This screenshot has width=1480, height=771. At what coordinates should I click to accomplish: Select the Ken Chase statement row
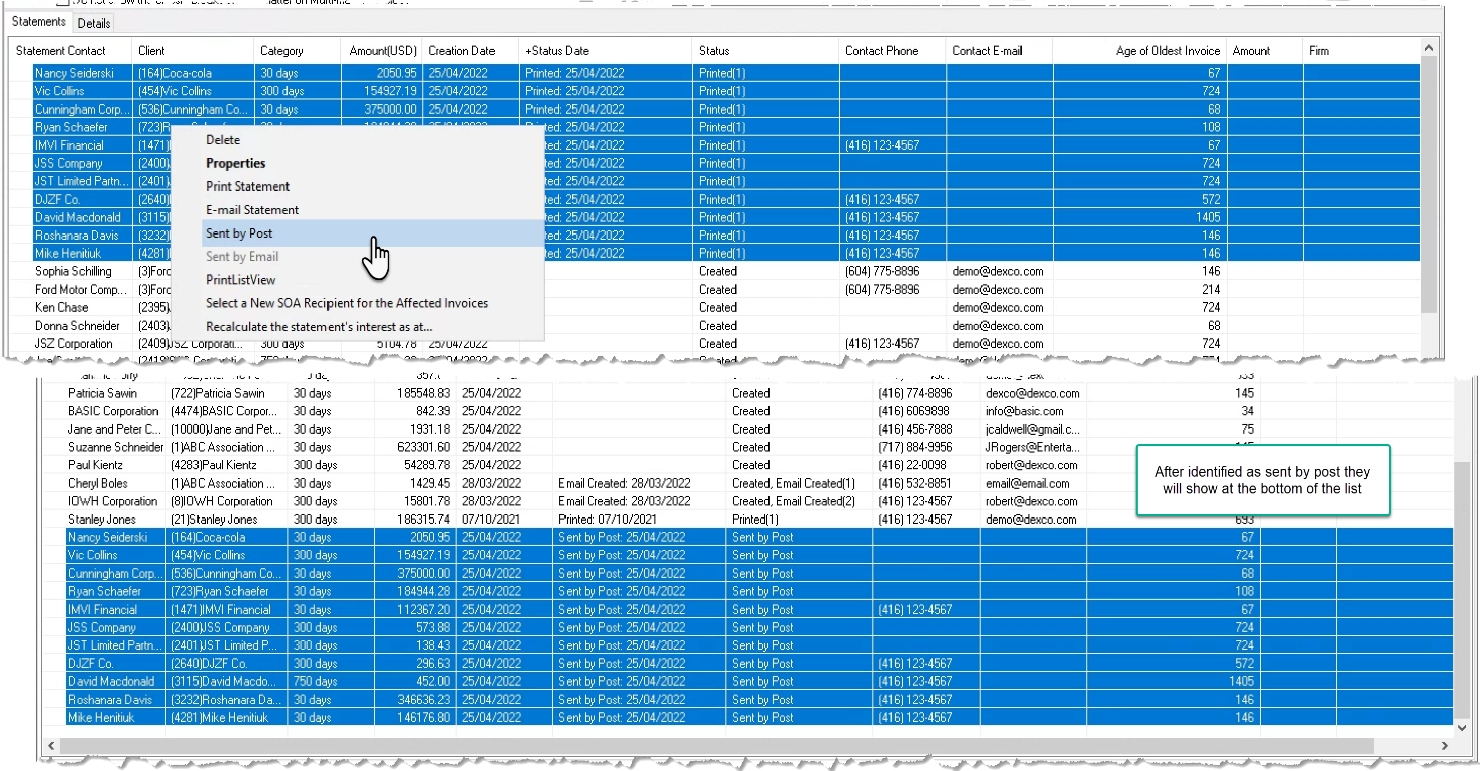724,308
